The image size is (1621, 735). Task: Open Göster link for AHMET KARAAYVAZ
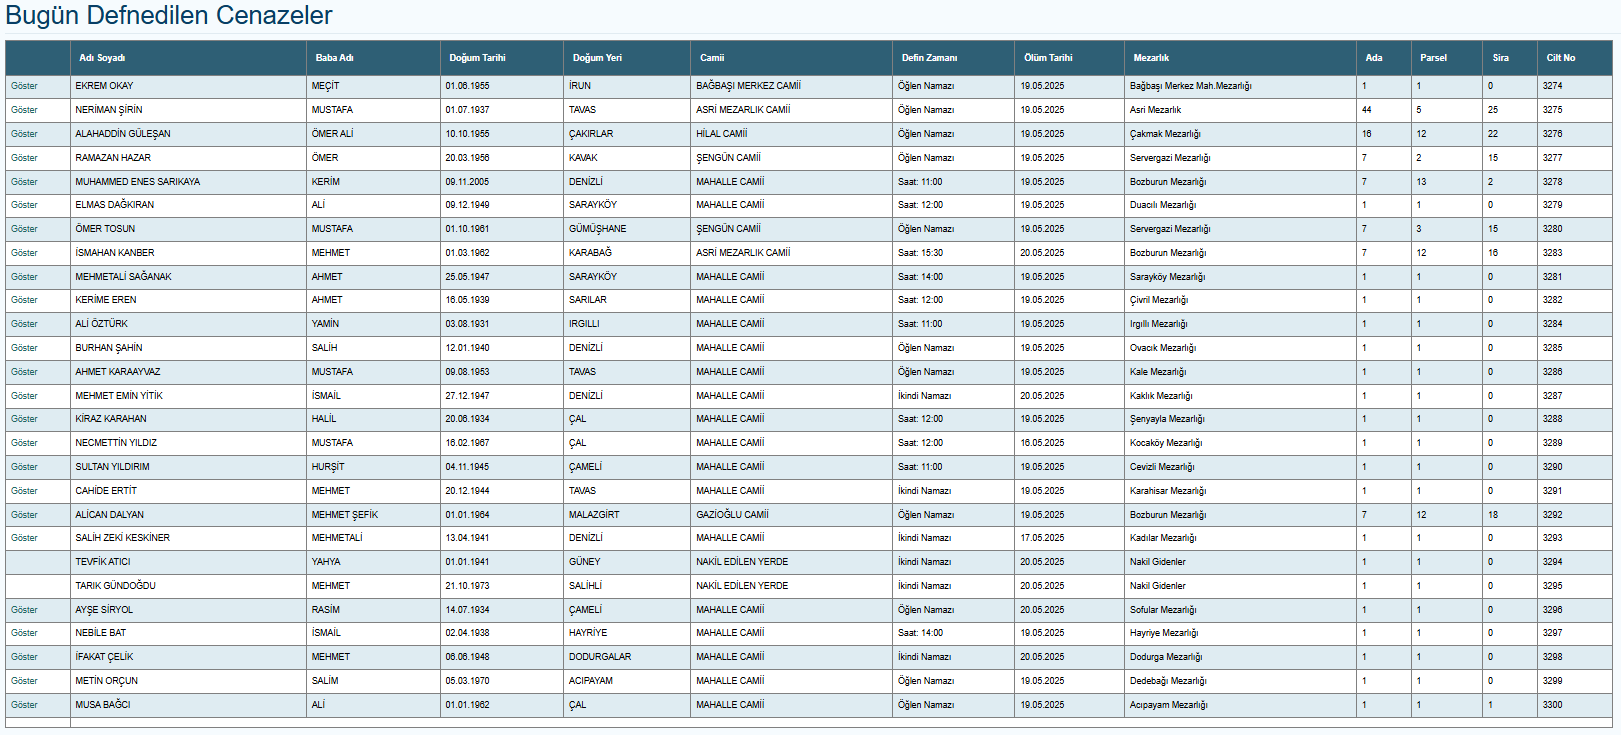[x=24, y=372]
